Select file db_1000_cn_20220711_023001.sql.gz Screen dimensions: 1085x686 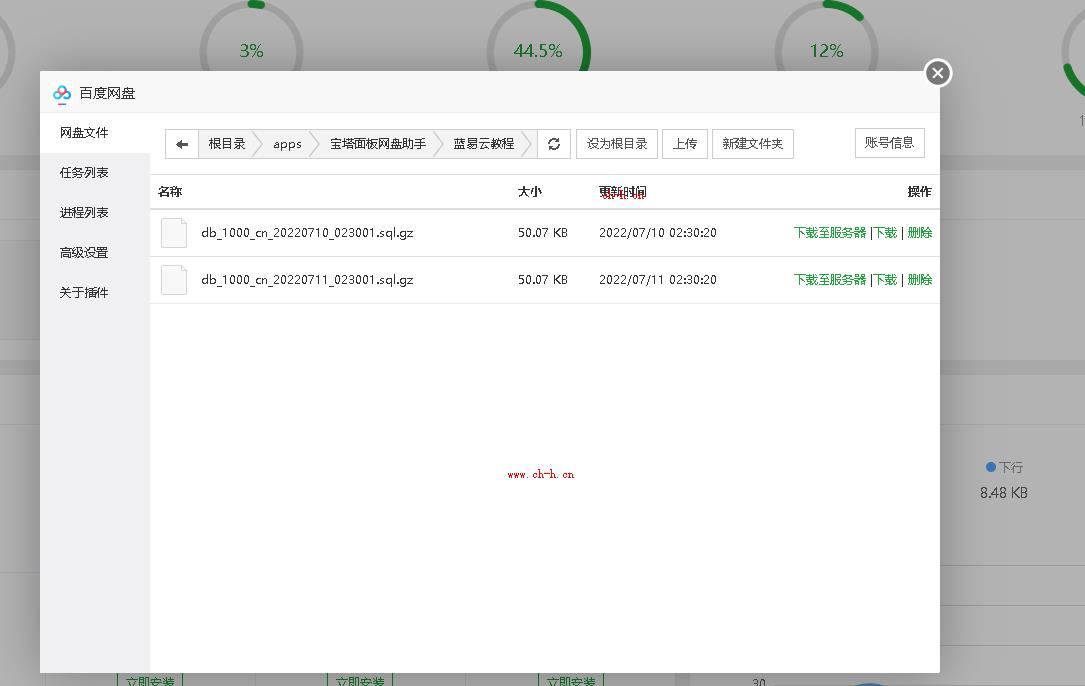point(307,280)
